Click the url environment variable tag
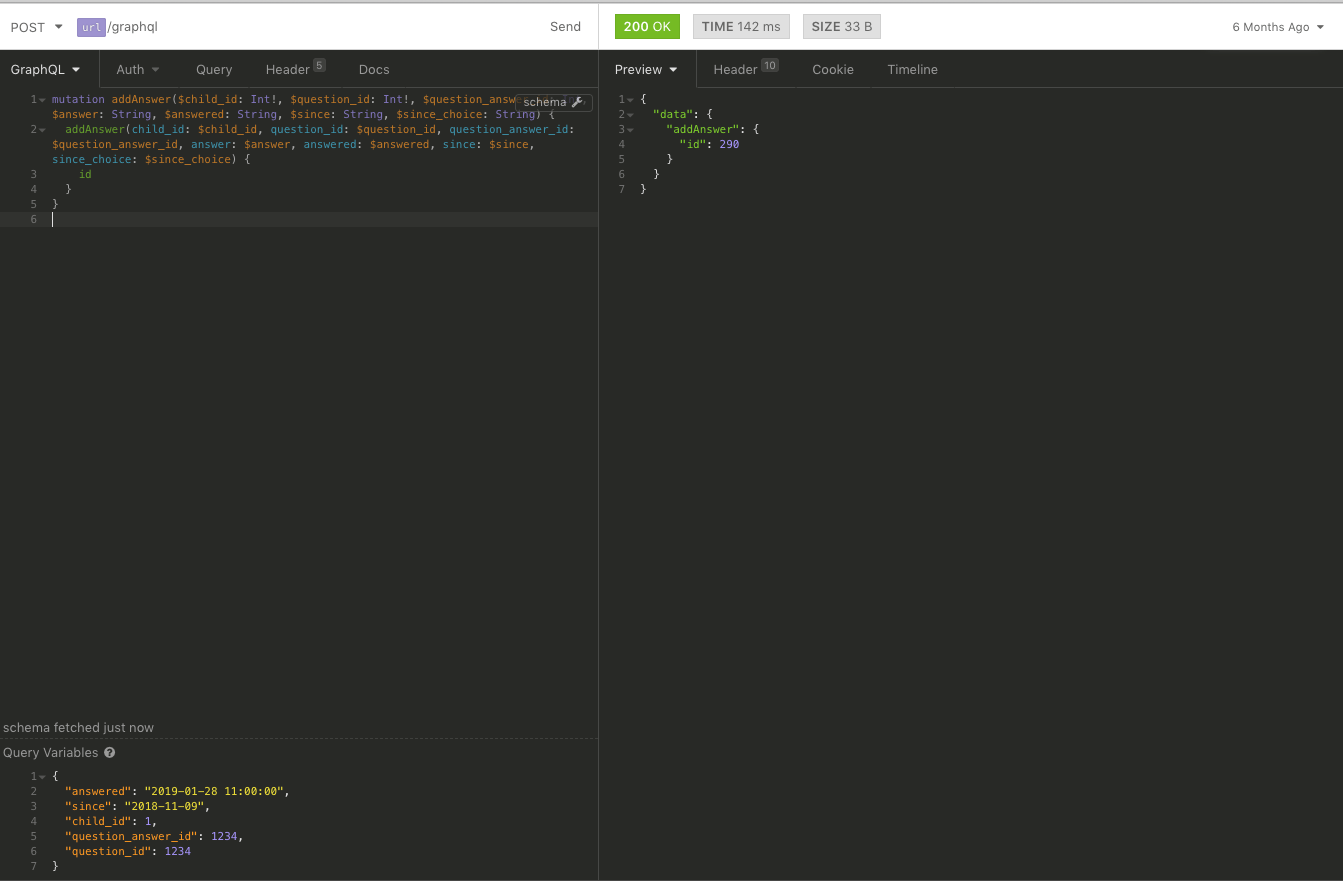Viewport: 1343px width, 881px height. click(x=91, y=27)
